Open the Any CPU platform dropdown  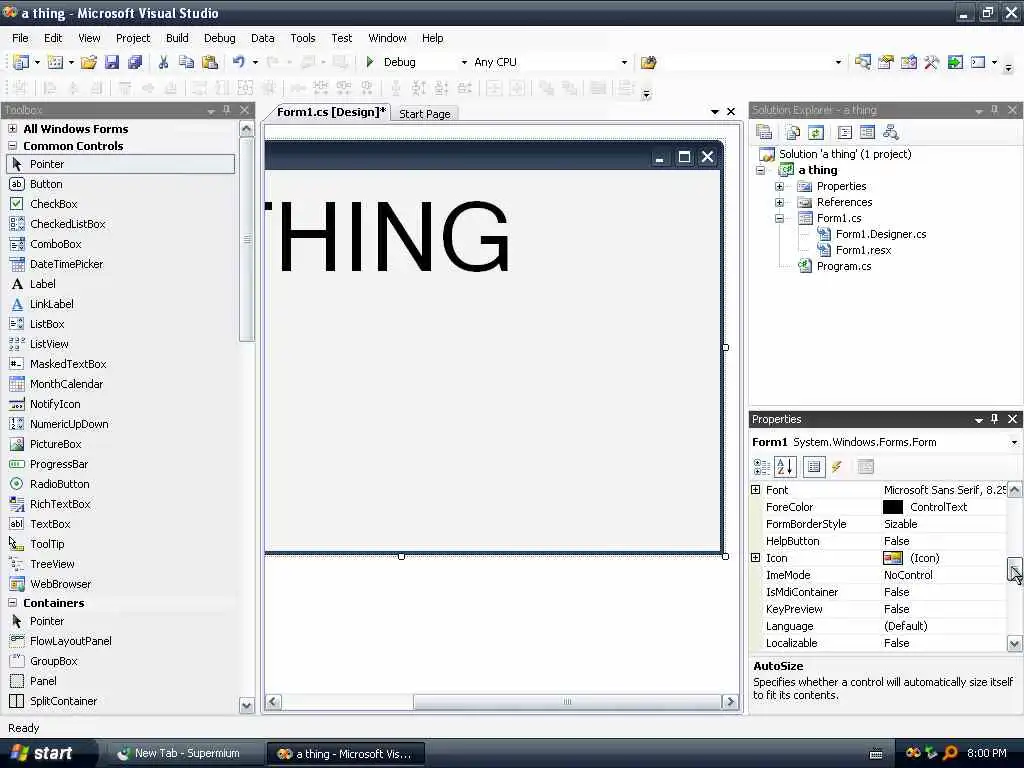pyautogui.click(x=624, y=62)
